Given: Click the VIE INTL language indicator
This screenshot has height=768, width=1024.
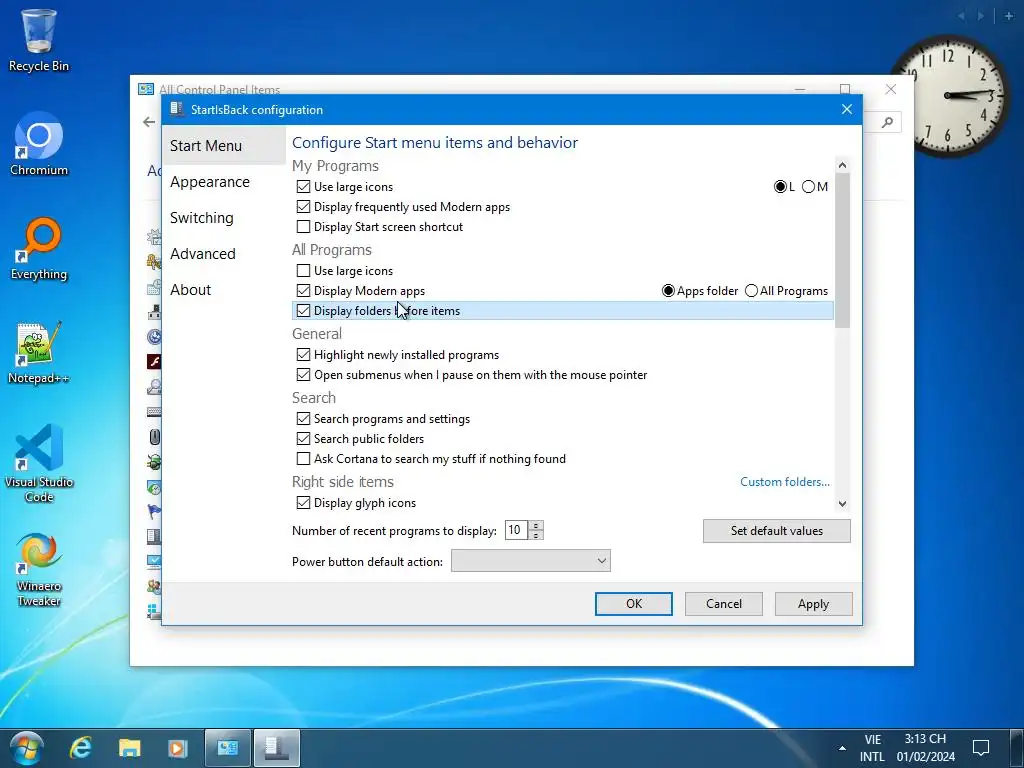Looking at the screenshot, I should point(872,748).
